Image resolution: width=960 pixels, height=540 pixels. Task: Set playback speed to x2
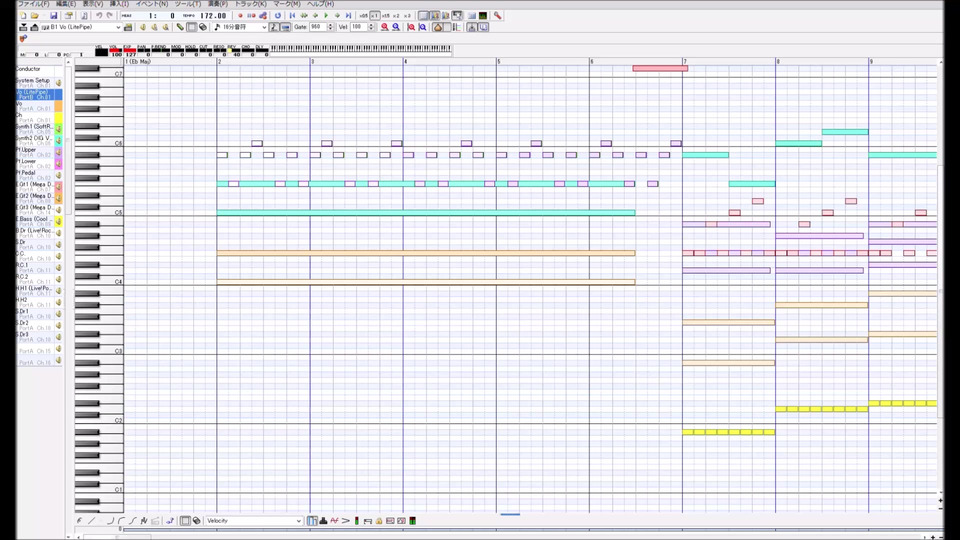click(396, 15)
